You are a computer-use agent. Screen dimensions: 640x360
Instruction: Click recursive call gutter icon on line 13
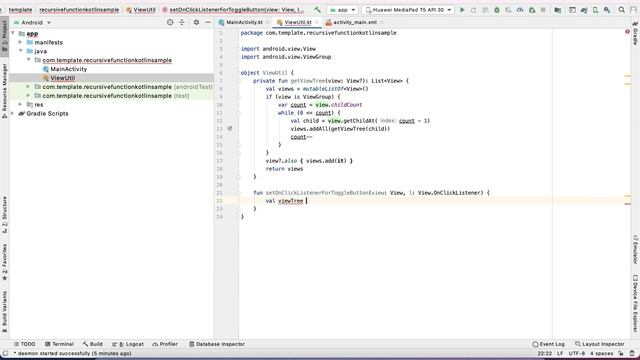[230, 129]
